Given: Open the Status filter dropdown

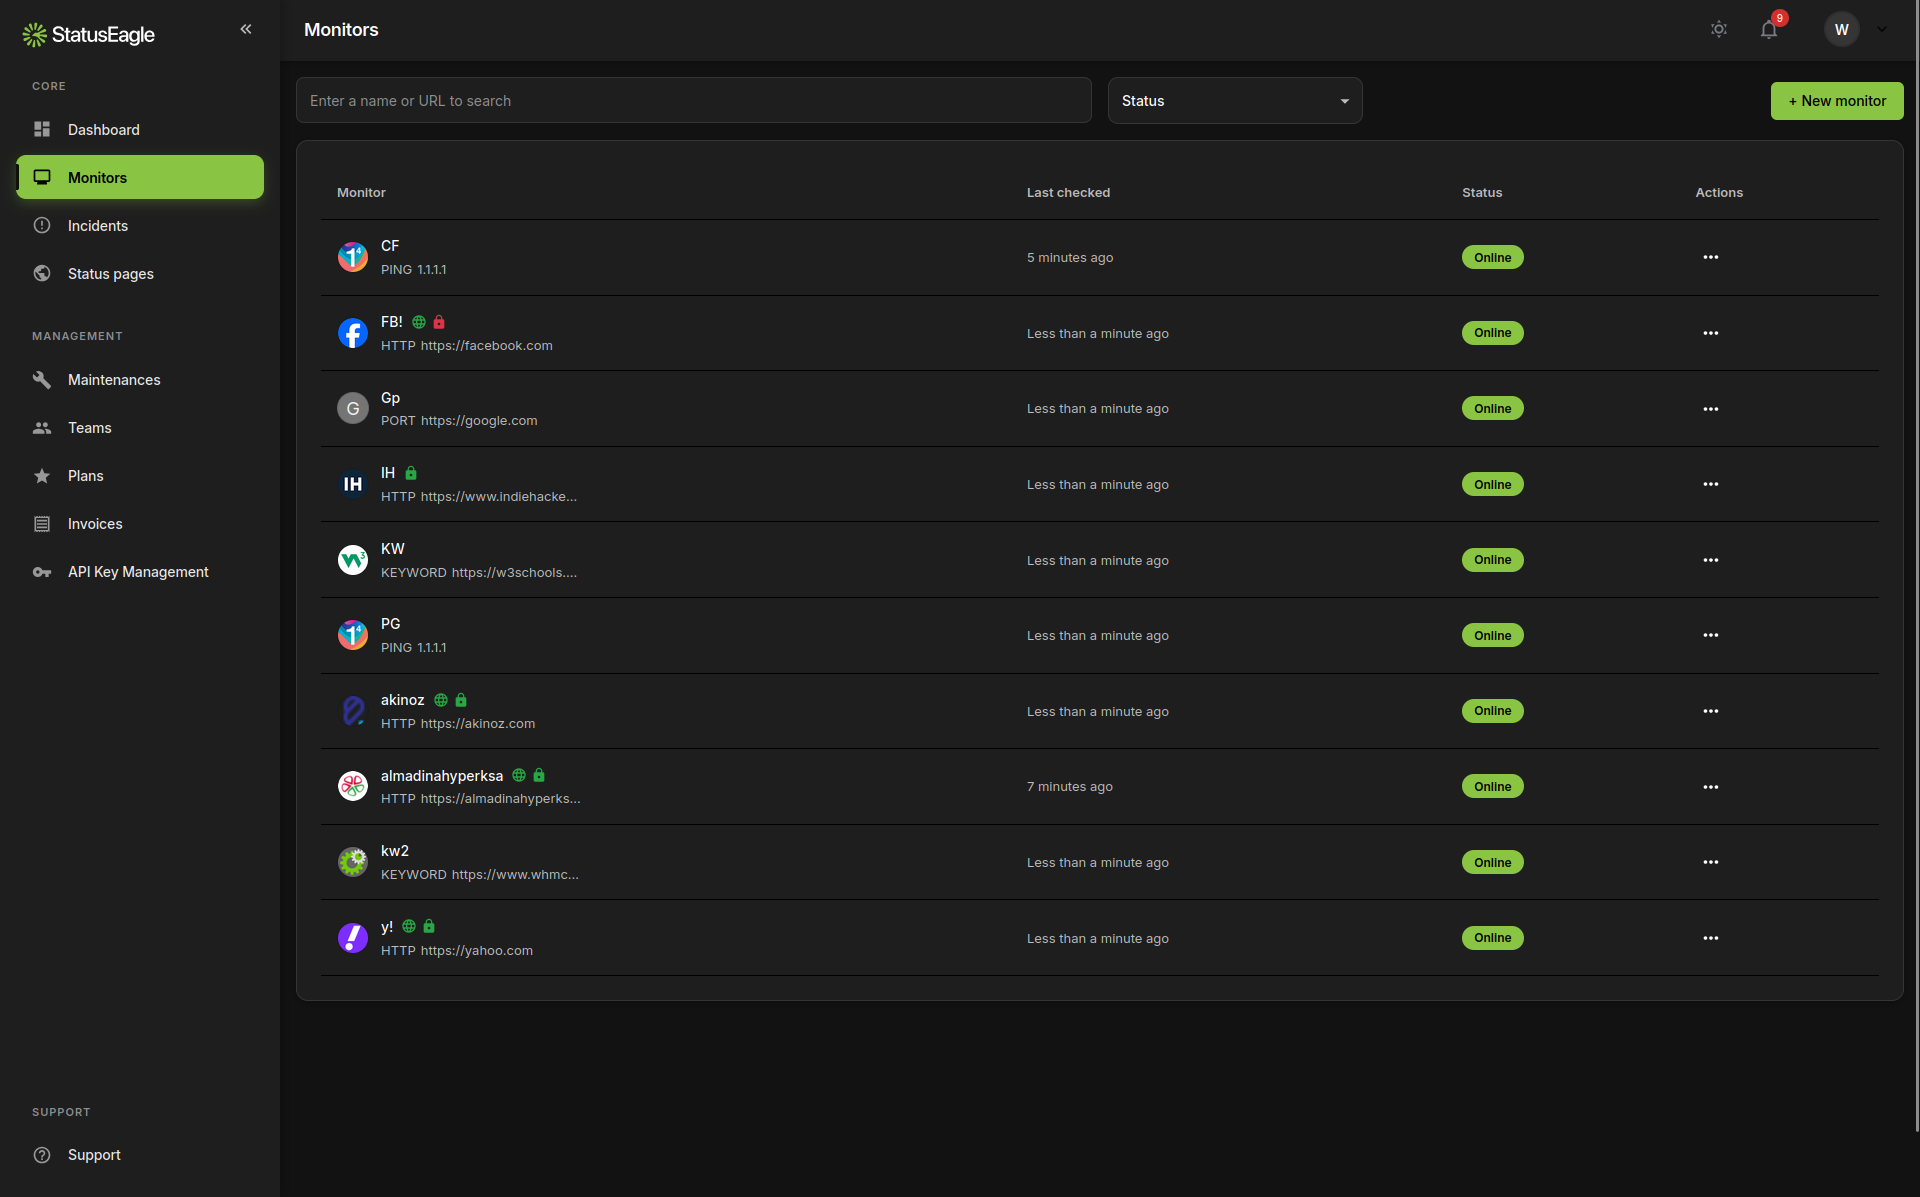Looking at the screenshot, I should tap(1235, 100).
